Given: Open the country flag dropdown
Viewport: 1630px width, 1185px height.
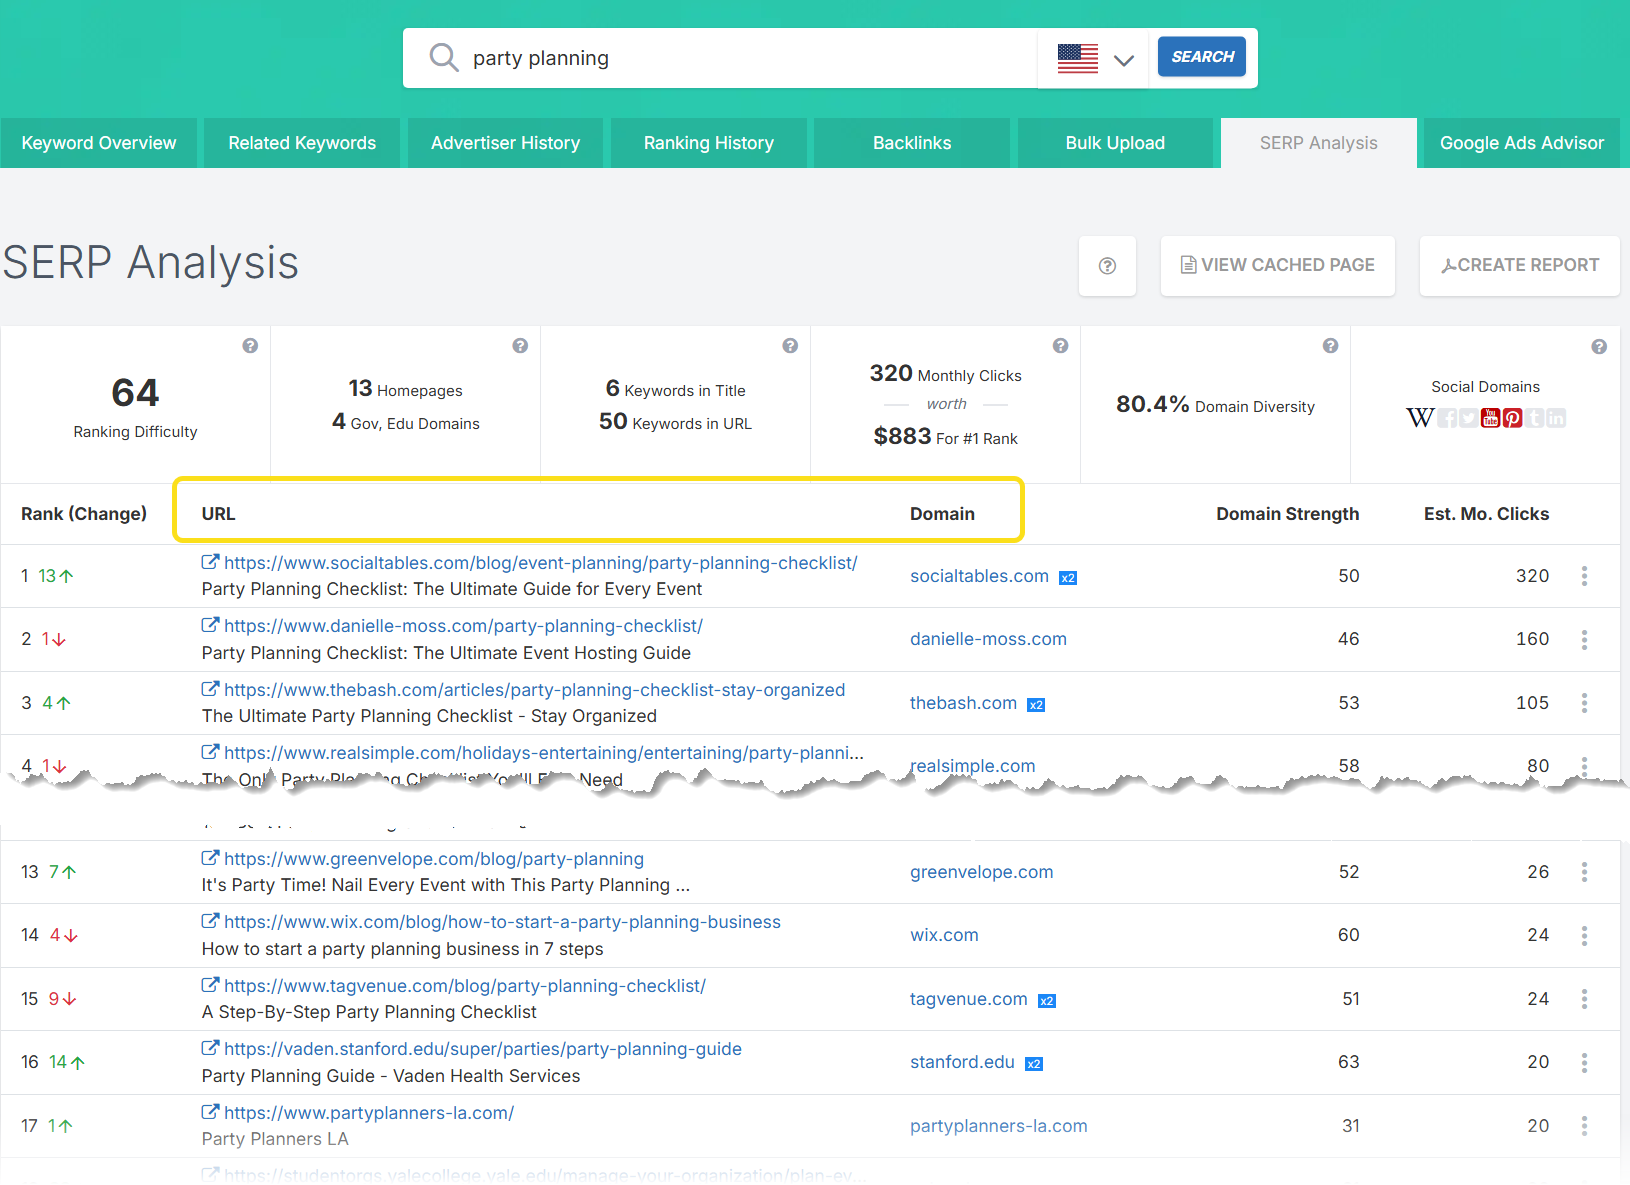Looking at the screenshot, I should coord(1095,58).
